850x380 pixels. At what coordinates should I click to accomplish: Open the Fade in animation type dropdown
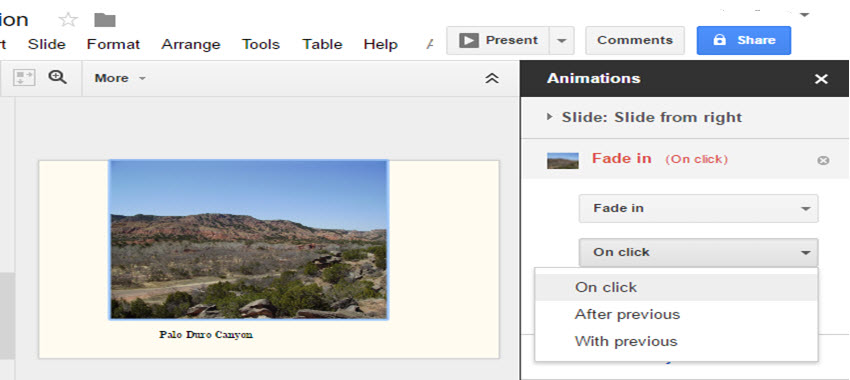pos(698,209)
